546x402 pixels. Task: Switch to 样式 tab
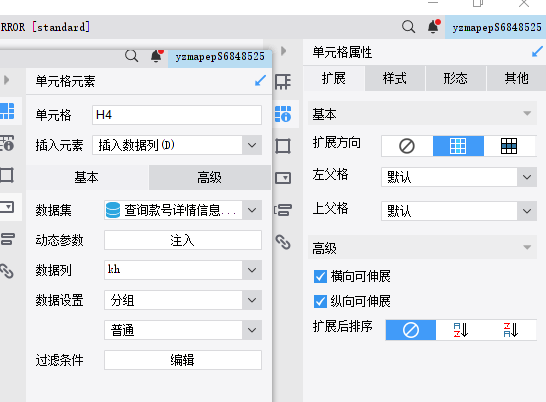395,78
